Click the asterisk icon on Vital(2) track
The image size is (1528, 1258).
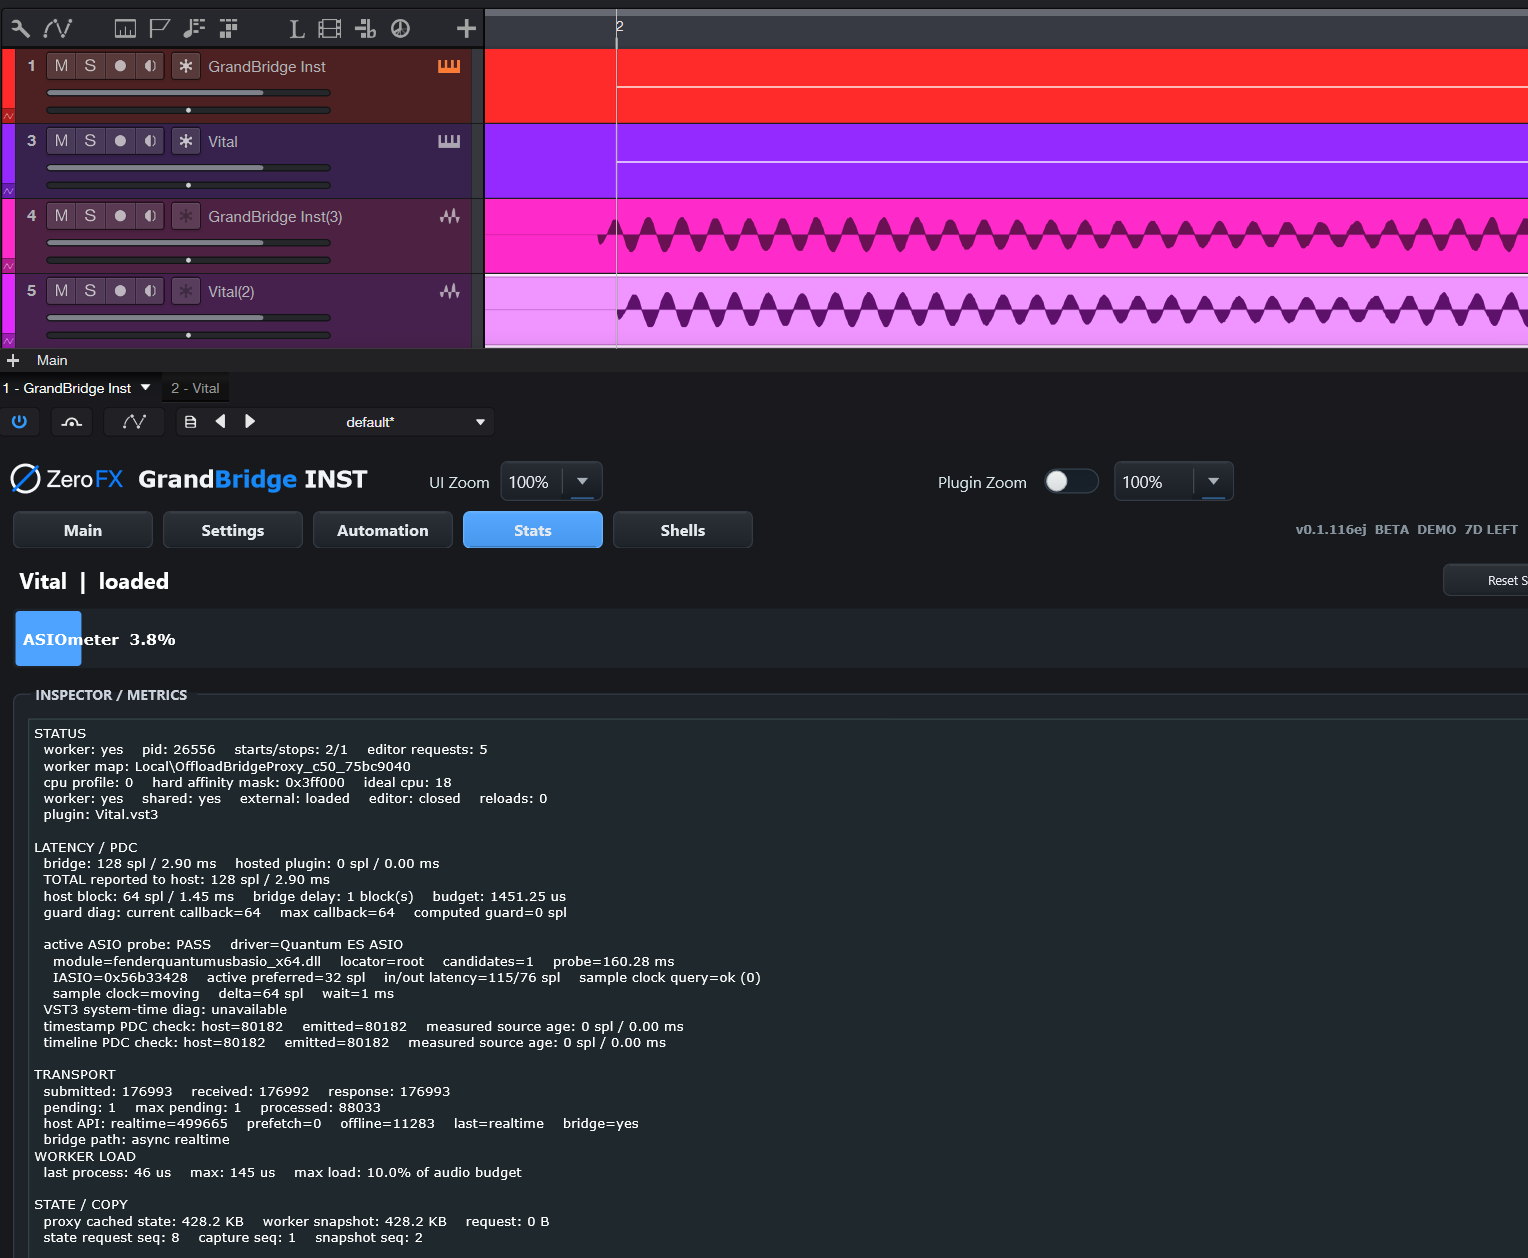tap(185, 291)
